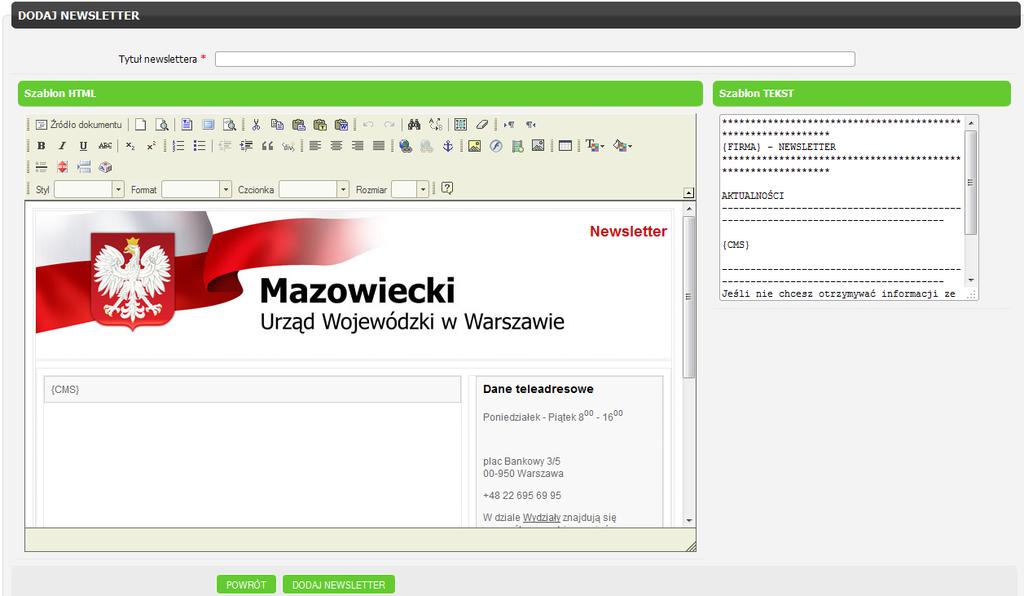Image resolution: width=1024 pixels, height=596 pixels.
Task: Toggle underline formatting
Action: click(x=83, y=146)
